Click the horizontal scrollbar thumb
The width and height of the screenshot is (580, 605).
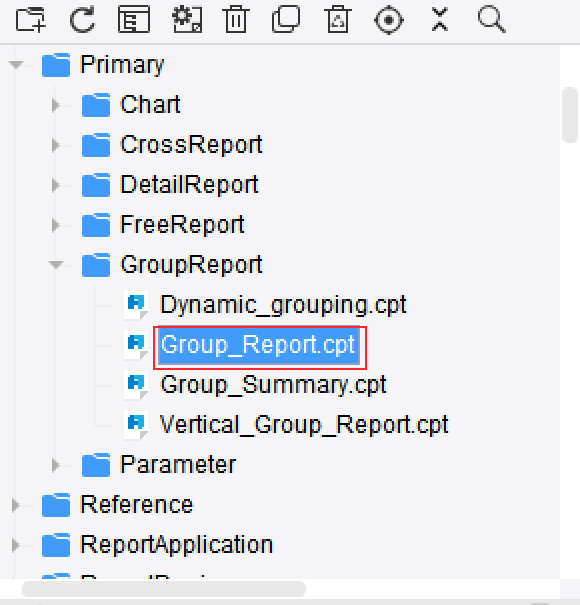(164, 589)
